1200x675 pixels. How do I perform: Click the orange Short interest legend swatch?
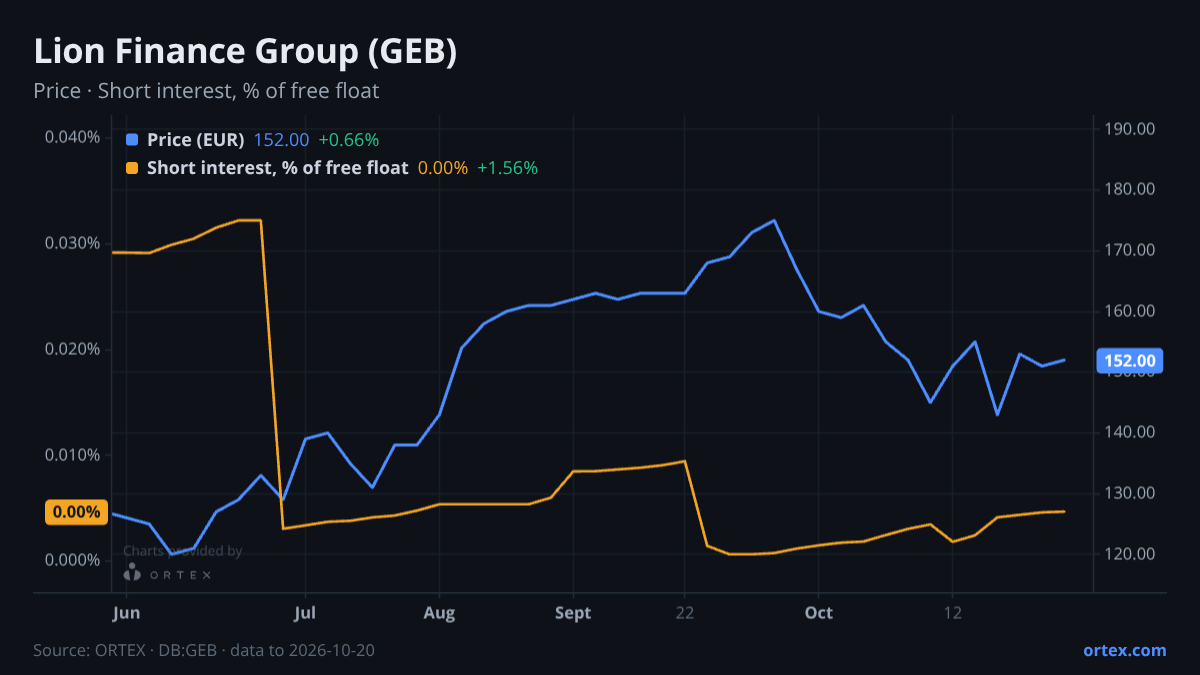(132, 168)
